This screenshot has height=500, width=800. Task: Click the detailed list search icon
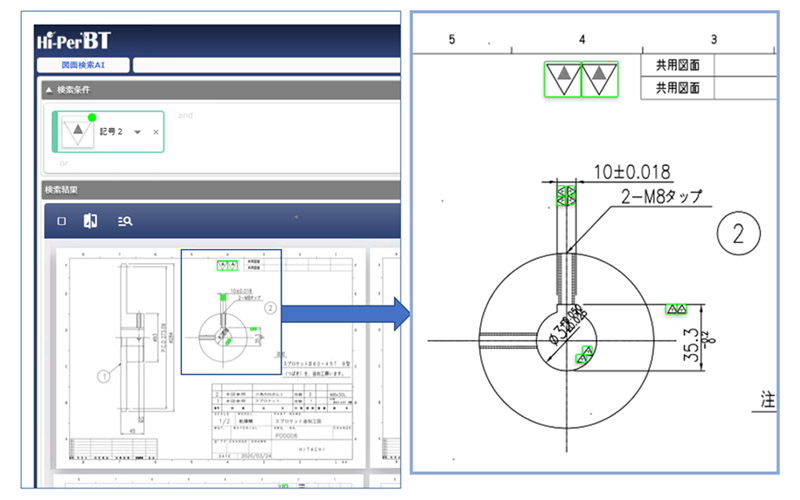coord(124,222)
